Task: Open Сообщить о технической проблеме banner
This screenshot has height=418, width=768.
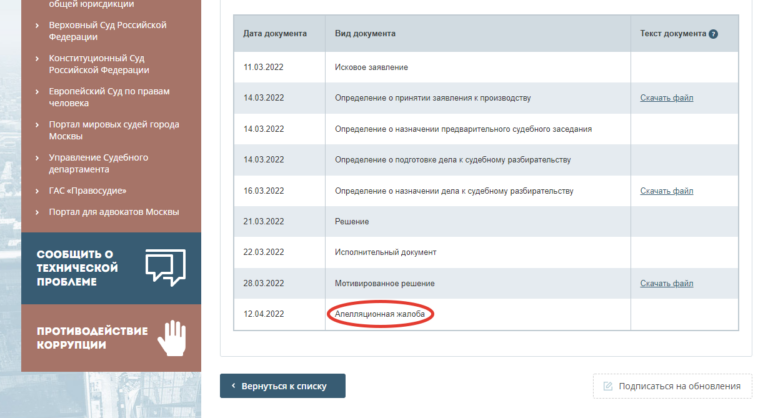Action: pos(111,268)
